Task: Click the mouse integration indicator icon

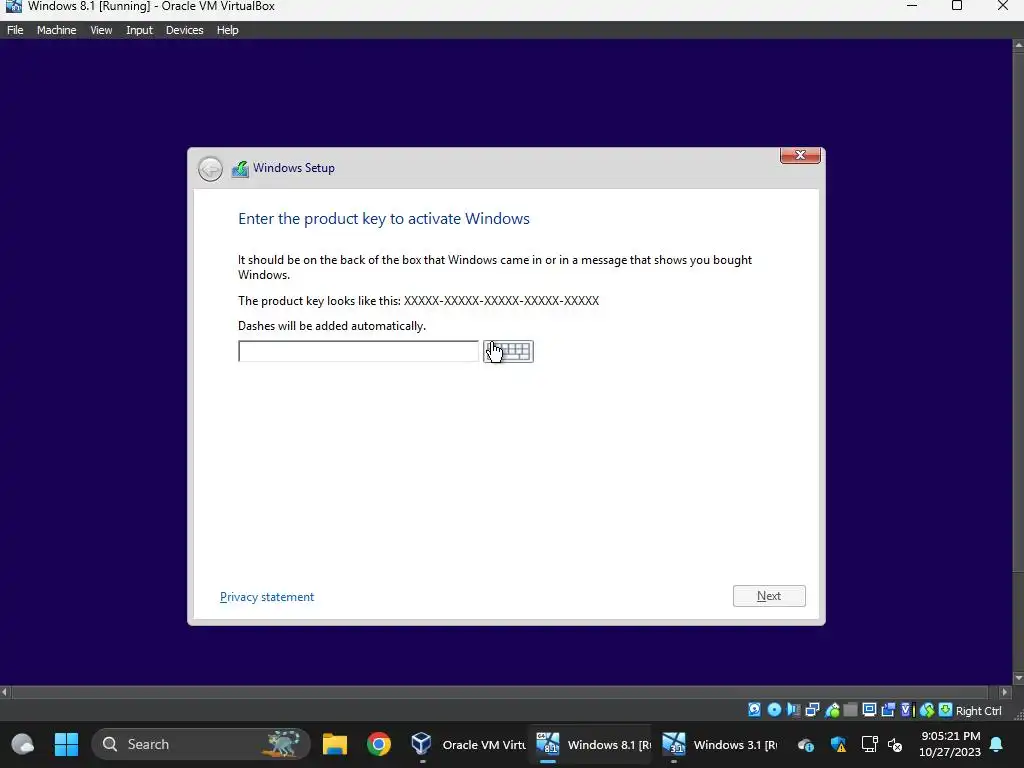Action: pos(927,710)
